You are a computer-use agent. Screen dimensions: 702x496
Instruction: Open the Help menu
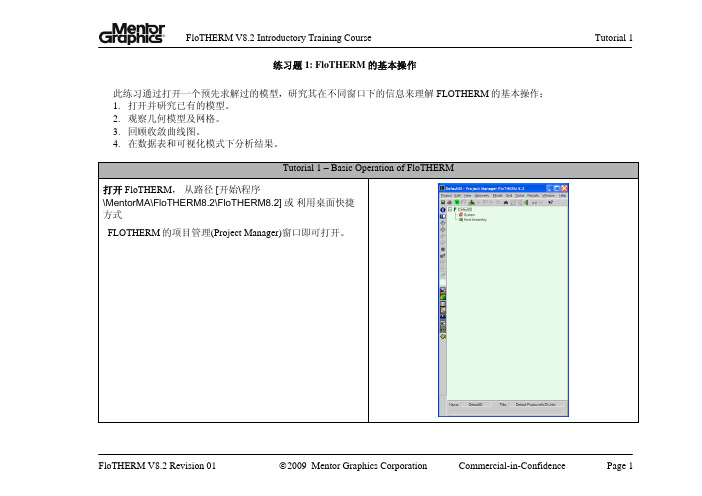[x=562, y=196]
